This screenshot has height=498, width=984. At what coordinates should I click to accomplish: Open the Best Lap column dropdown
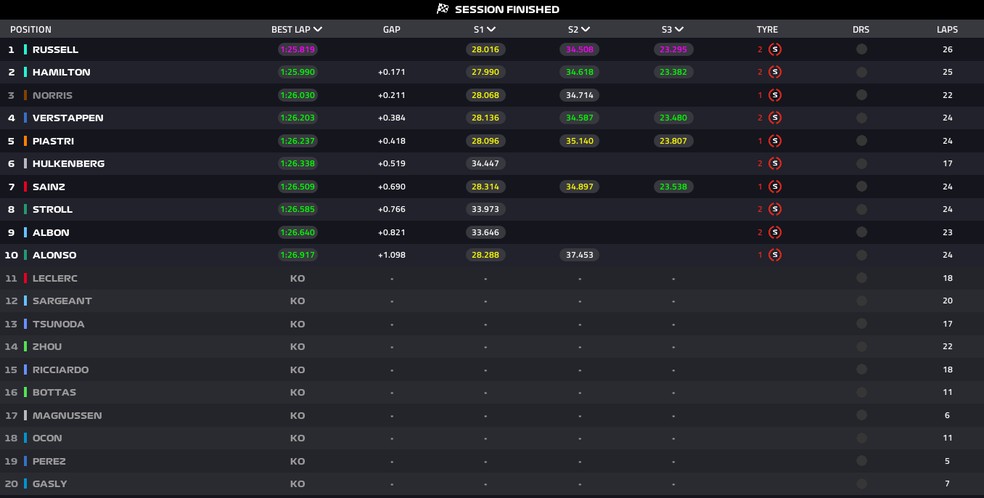coord(317,30)
